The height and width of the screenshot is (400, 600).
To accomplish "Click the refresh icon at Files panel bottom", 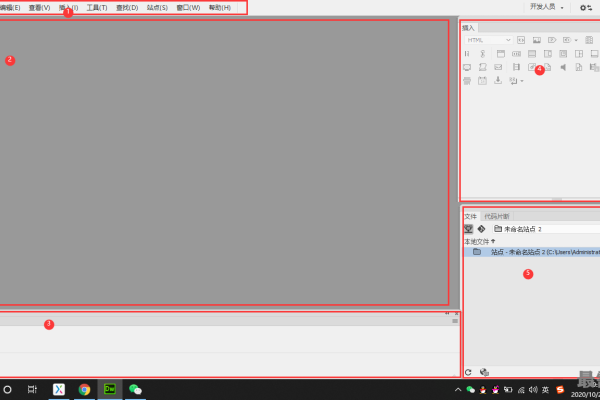I will click(x=468, y=372).
